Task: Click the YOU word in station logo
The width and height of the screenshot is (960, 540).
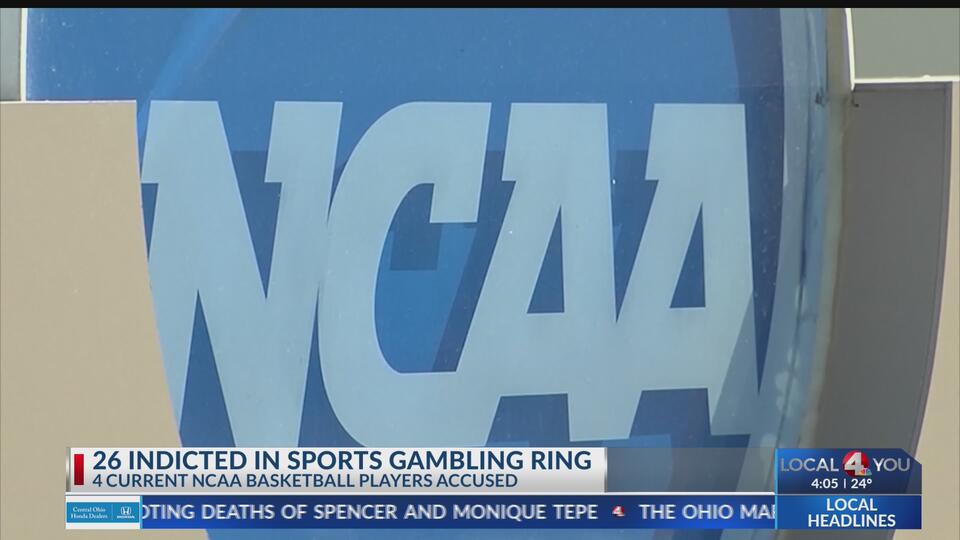Action: (x=891, y=465)
